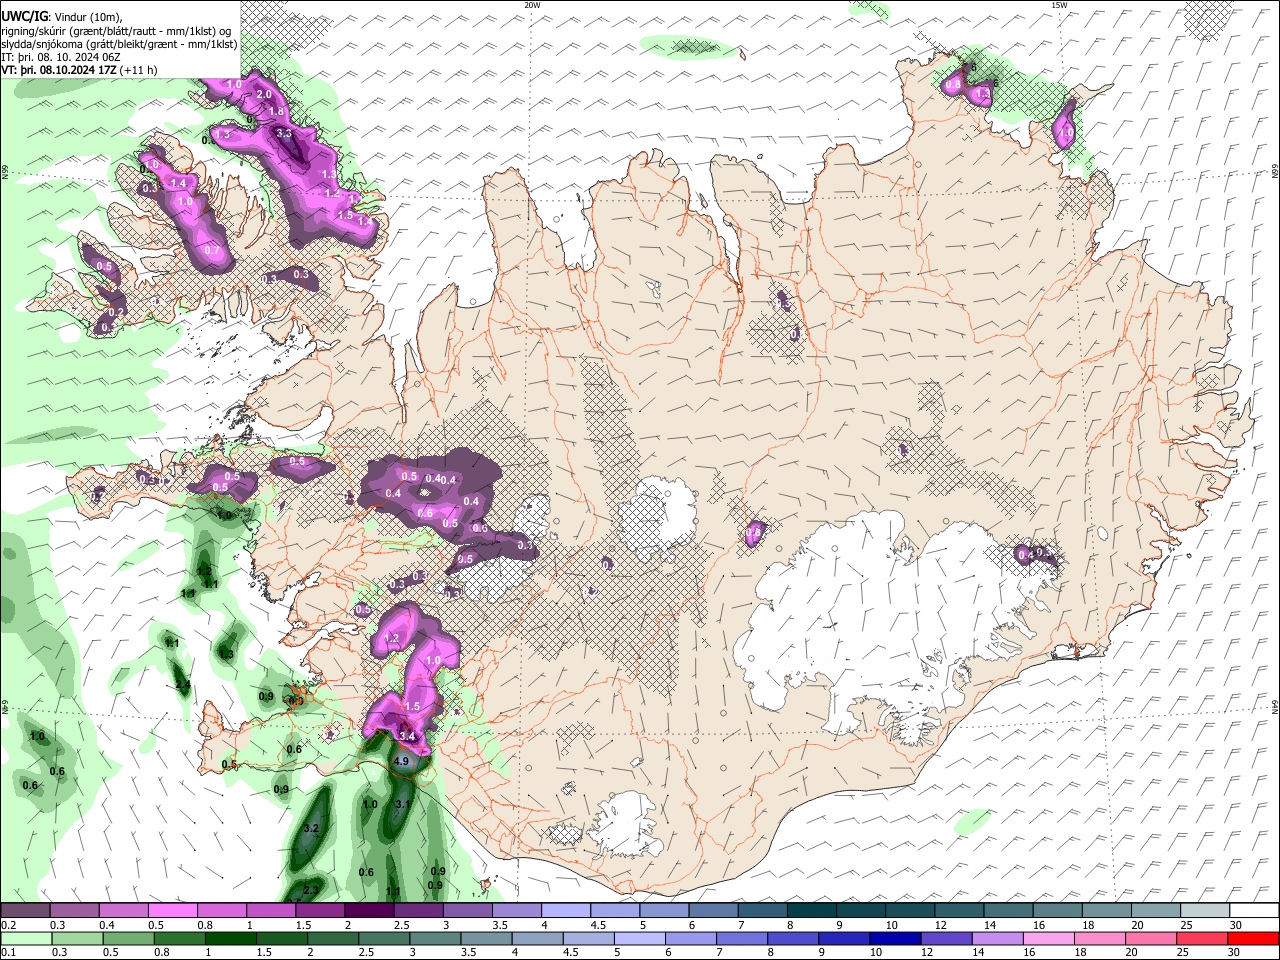Screen dimensions: 1280x960
Task: Click the dull mauve snow swatch labeled 0.2
Action: pyautogui.click(x=26, y=911)
